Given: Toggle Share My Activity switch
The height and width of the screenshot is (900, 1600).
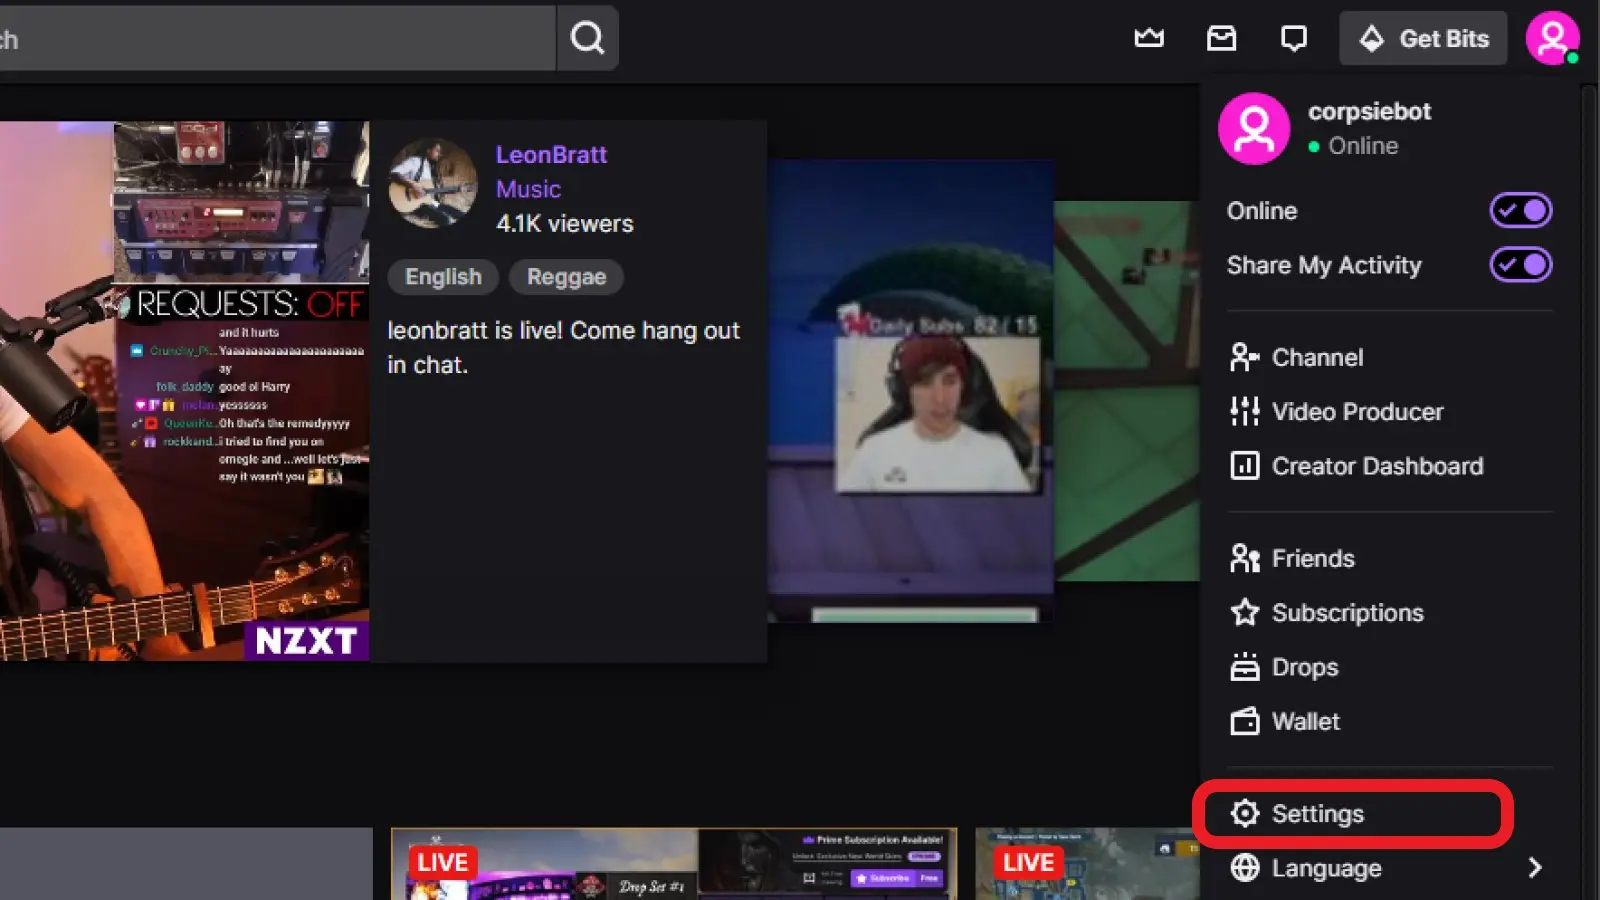Looking at the screenshot, I should [1520, 265].
